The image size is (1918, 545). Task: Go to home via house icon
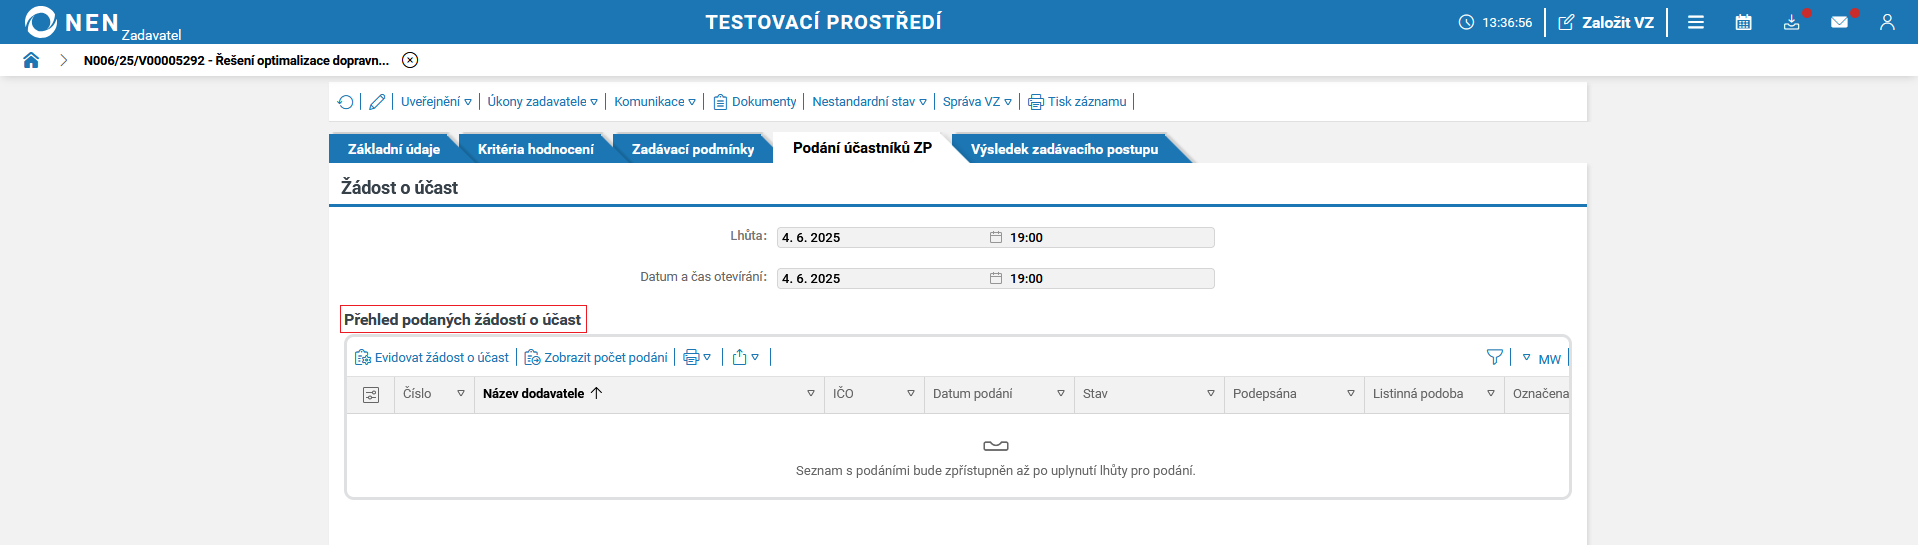(31, 60)
